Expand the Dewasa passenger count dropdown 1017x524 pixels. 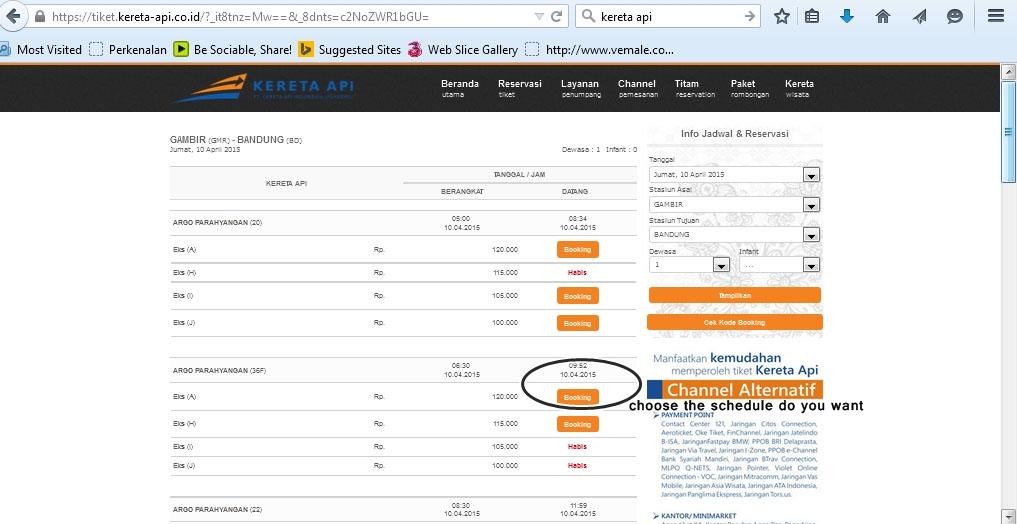pyautogui.click(x=721, y=265)
